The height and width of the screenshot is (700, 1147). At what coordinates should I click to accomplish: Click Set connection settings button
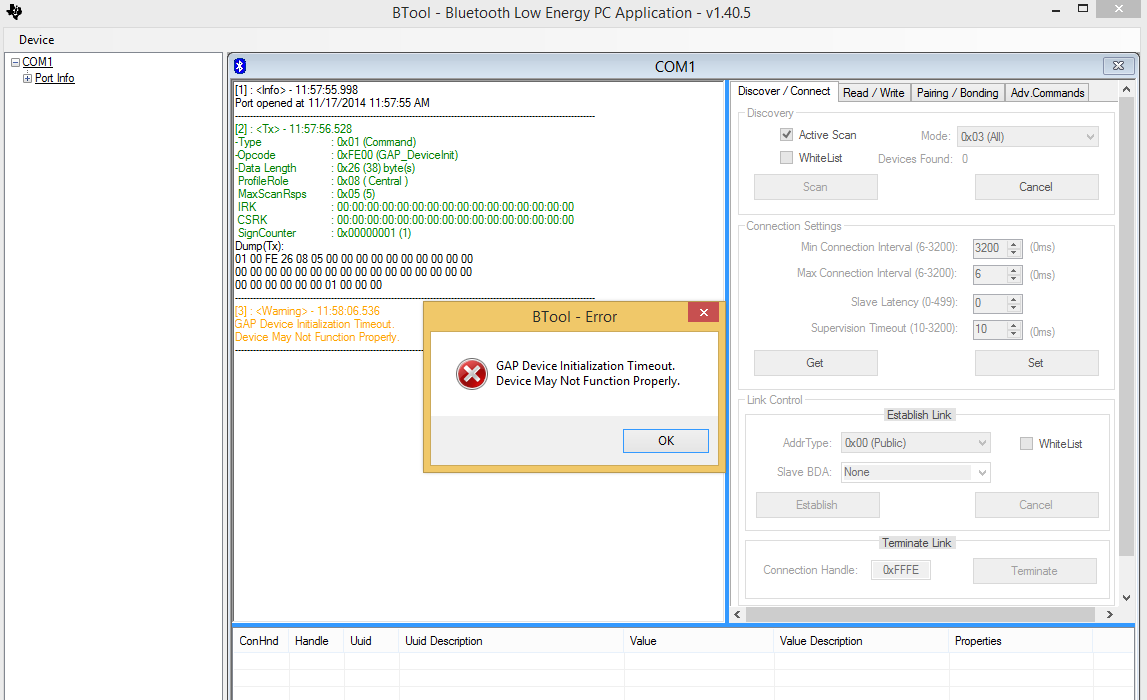(x=1037, y=363)
